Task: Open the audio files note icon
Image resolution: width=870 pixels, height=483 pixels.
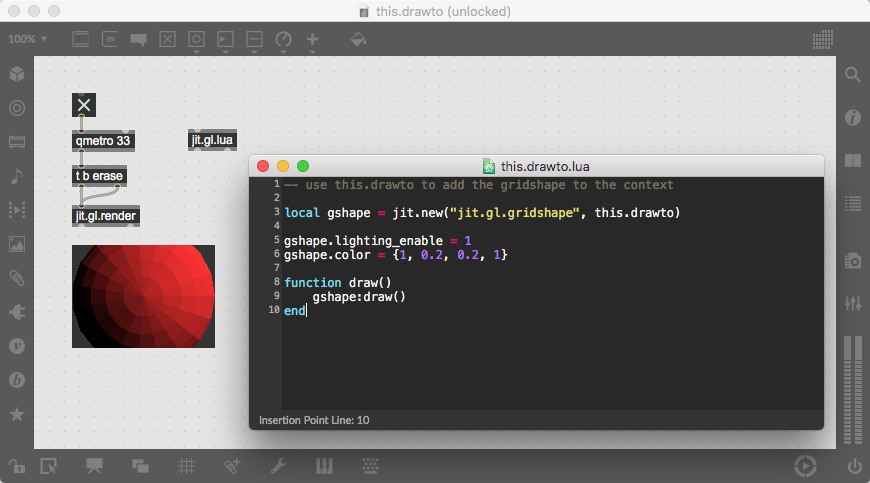Action: [x=17, y=176]
